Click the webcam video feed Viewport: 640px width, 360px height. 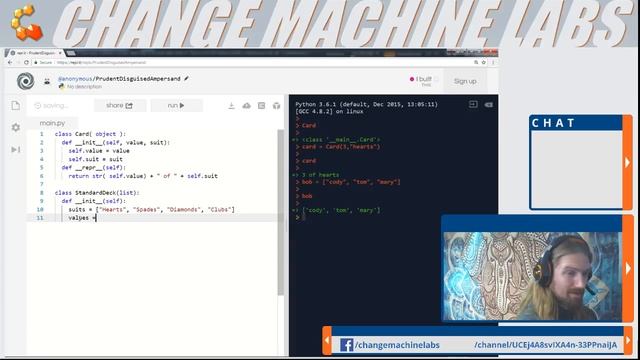pos(532,276)
